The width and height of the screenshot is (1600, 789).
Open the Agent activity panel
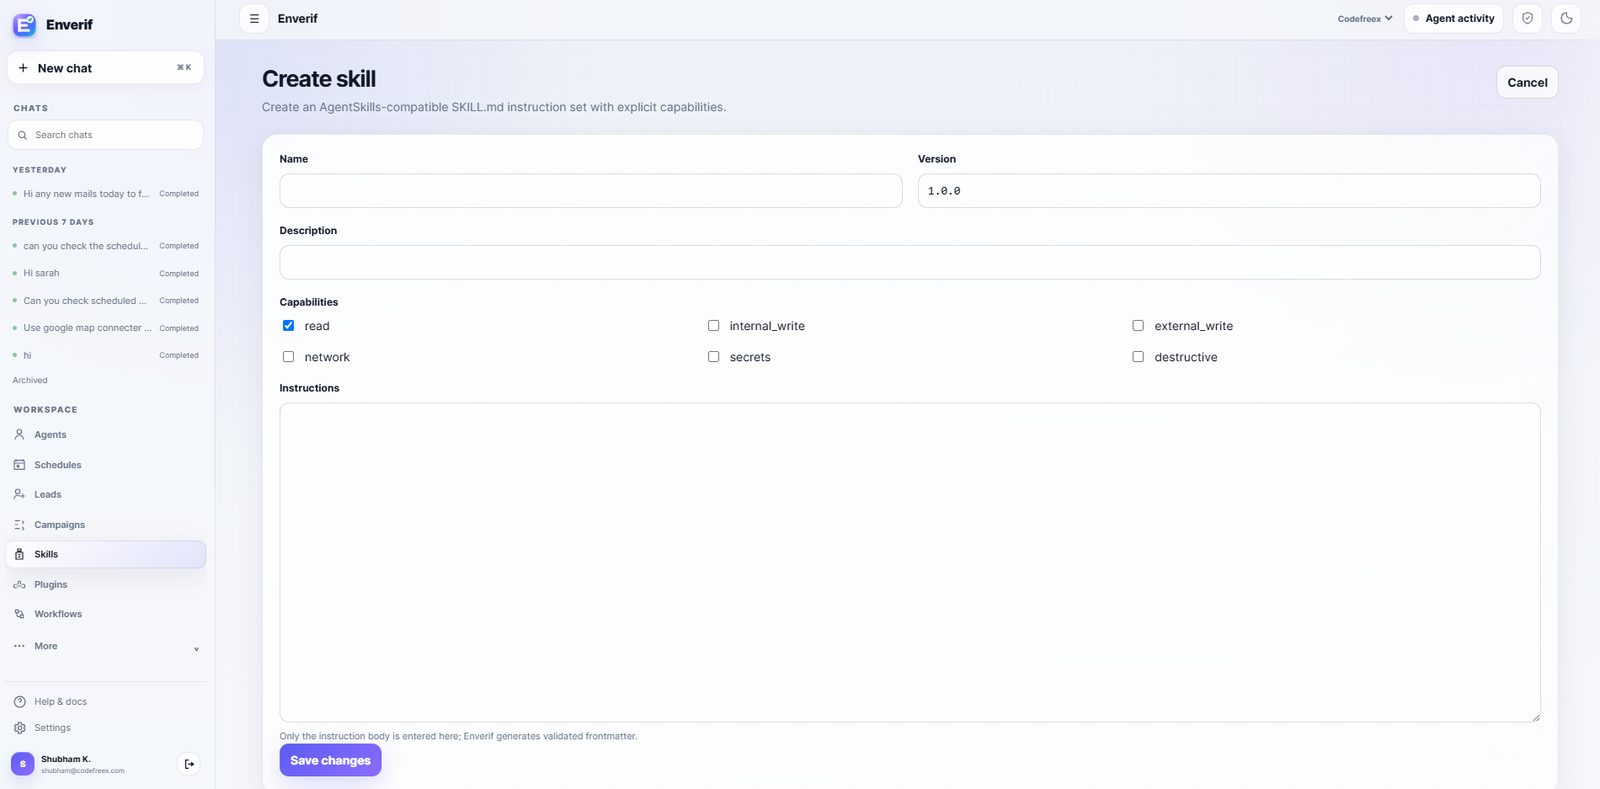click(x=1453, y=19)
